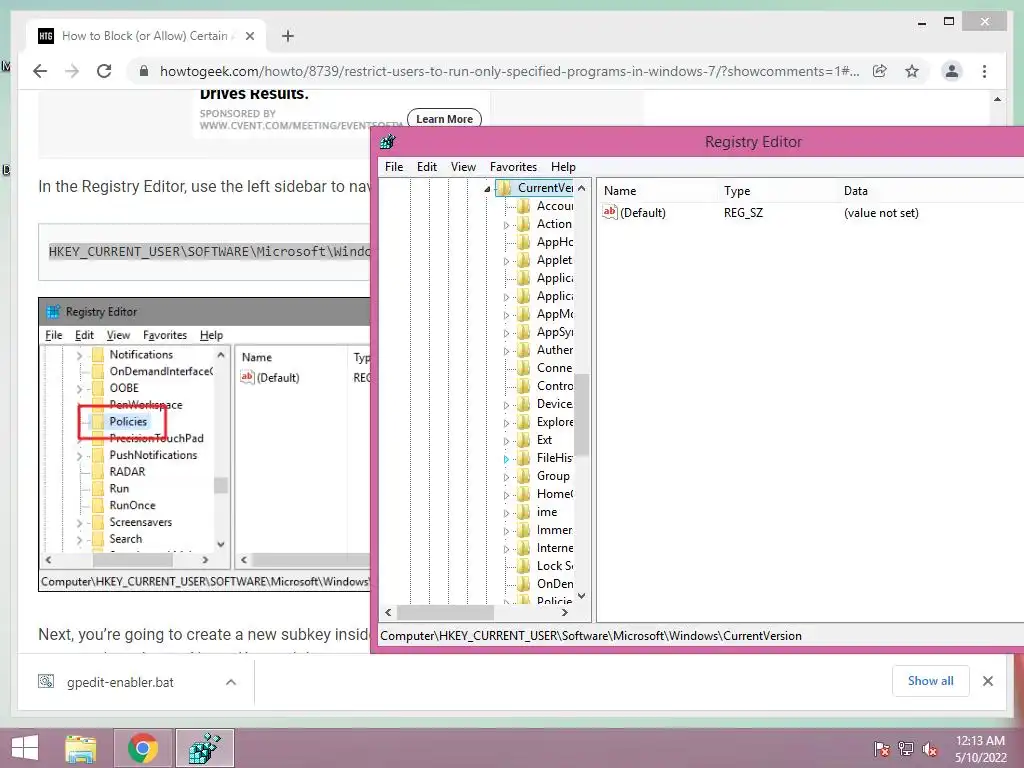Click the network tray icon

point(905,748)
